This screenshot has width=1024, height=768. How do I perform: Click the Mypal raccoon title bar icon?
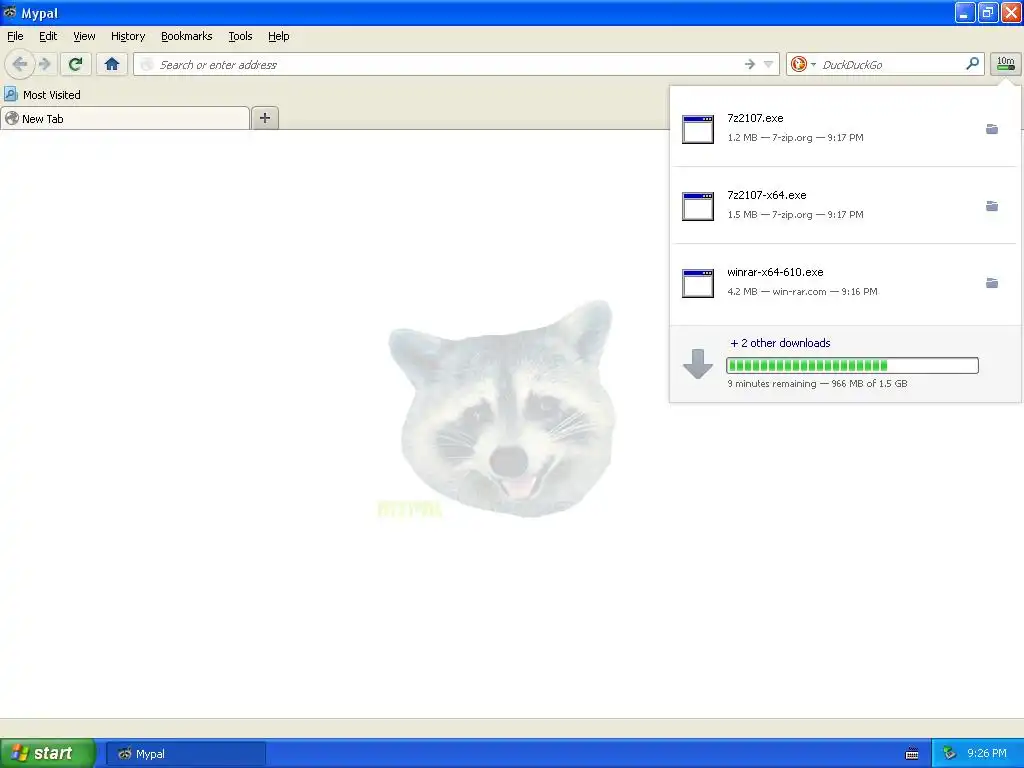(x=10, y=12)
